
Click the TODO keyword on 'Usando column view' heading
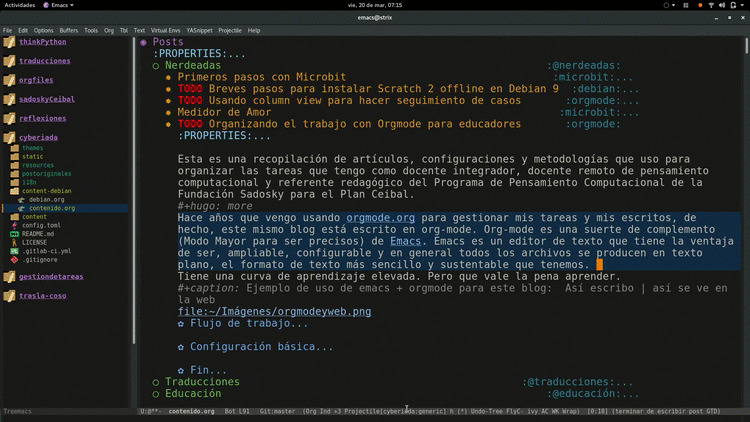190,100
